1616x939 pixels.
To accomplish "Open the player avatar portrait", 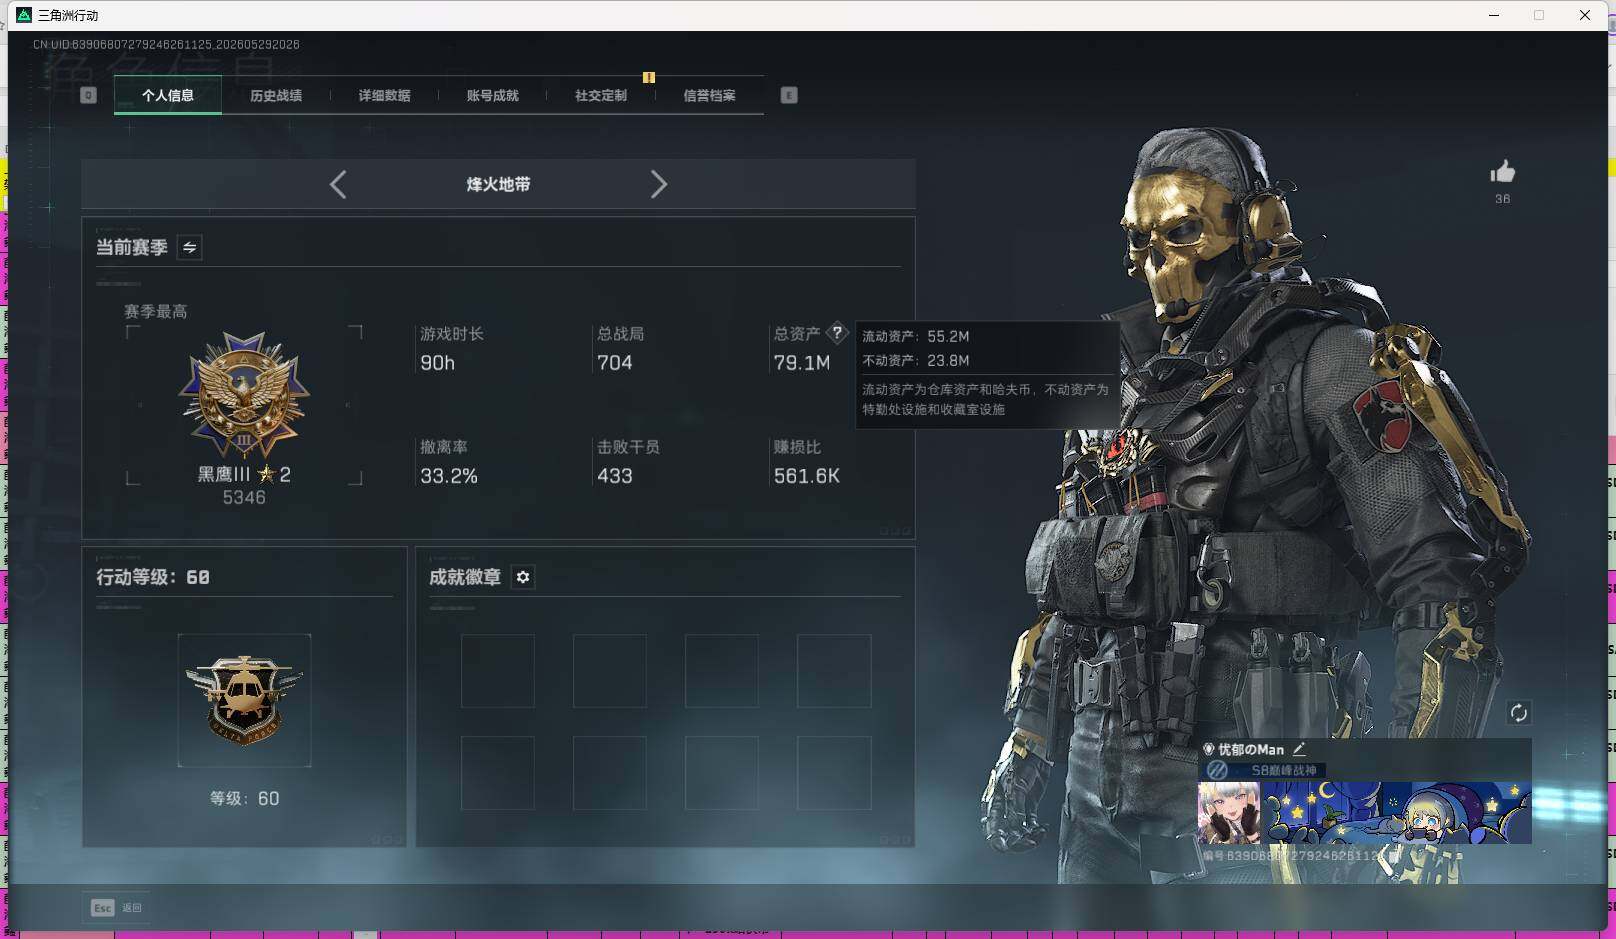I will pos(1229,813).
